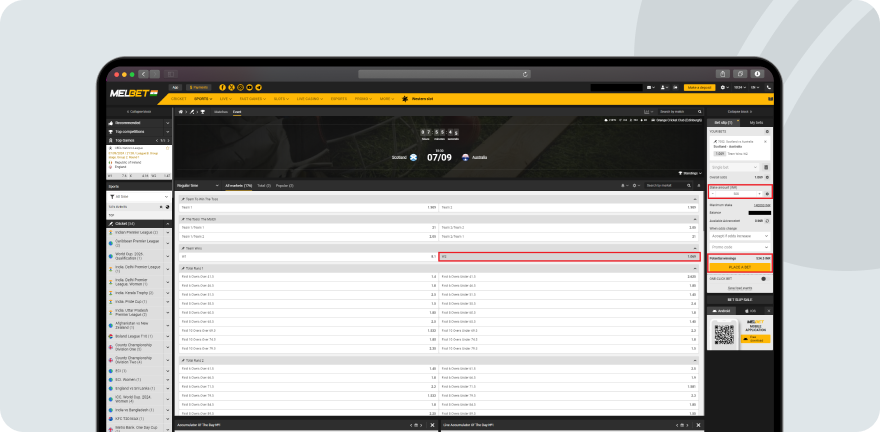Open the Sports menu dropdown
Viewport: 880px width, 432px height.
pyautogui.click(x=203, y=99)
